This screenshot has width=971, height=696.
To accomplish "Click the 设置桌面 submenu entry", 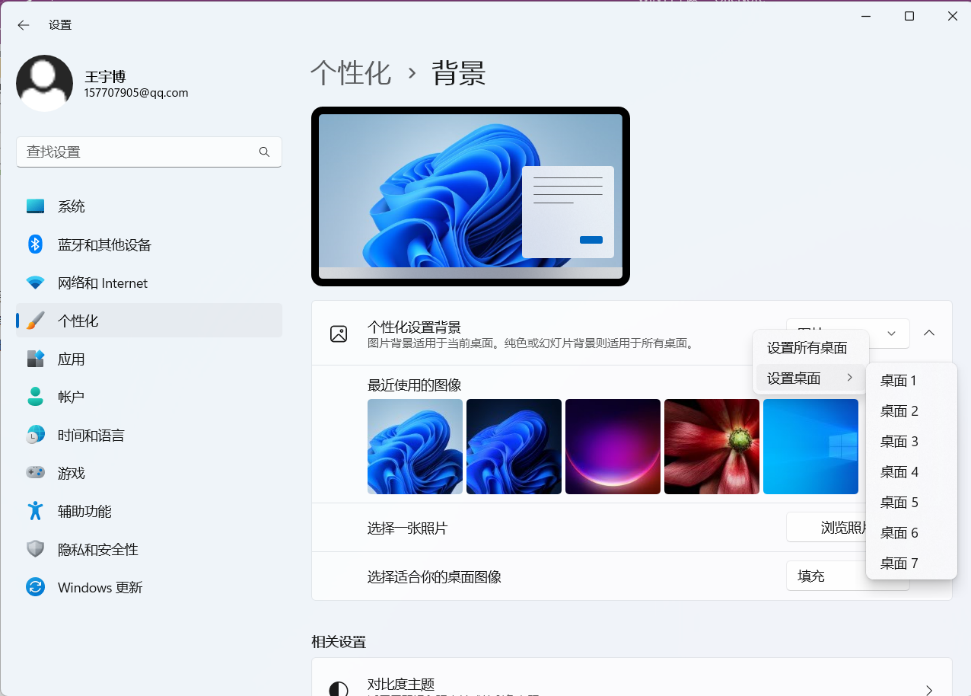I will pyautogui.click(x=811, y=378).
